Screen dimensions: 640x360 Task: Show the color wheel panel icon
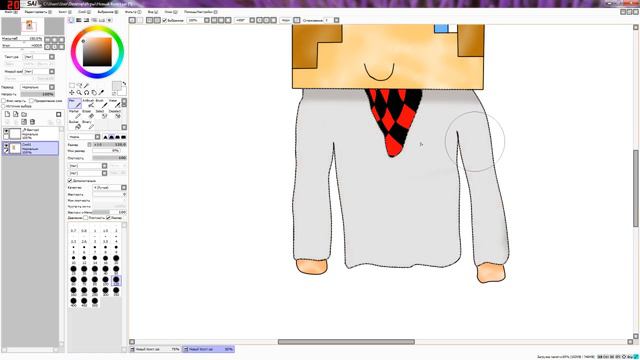71,20
